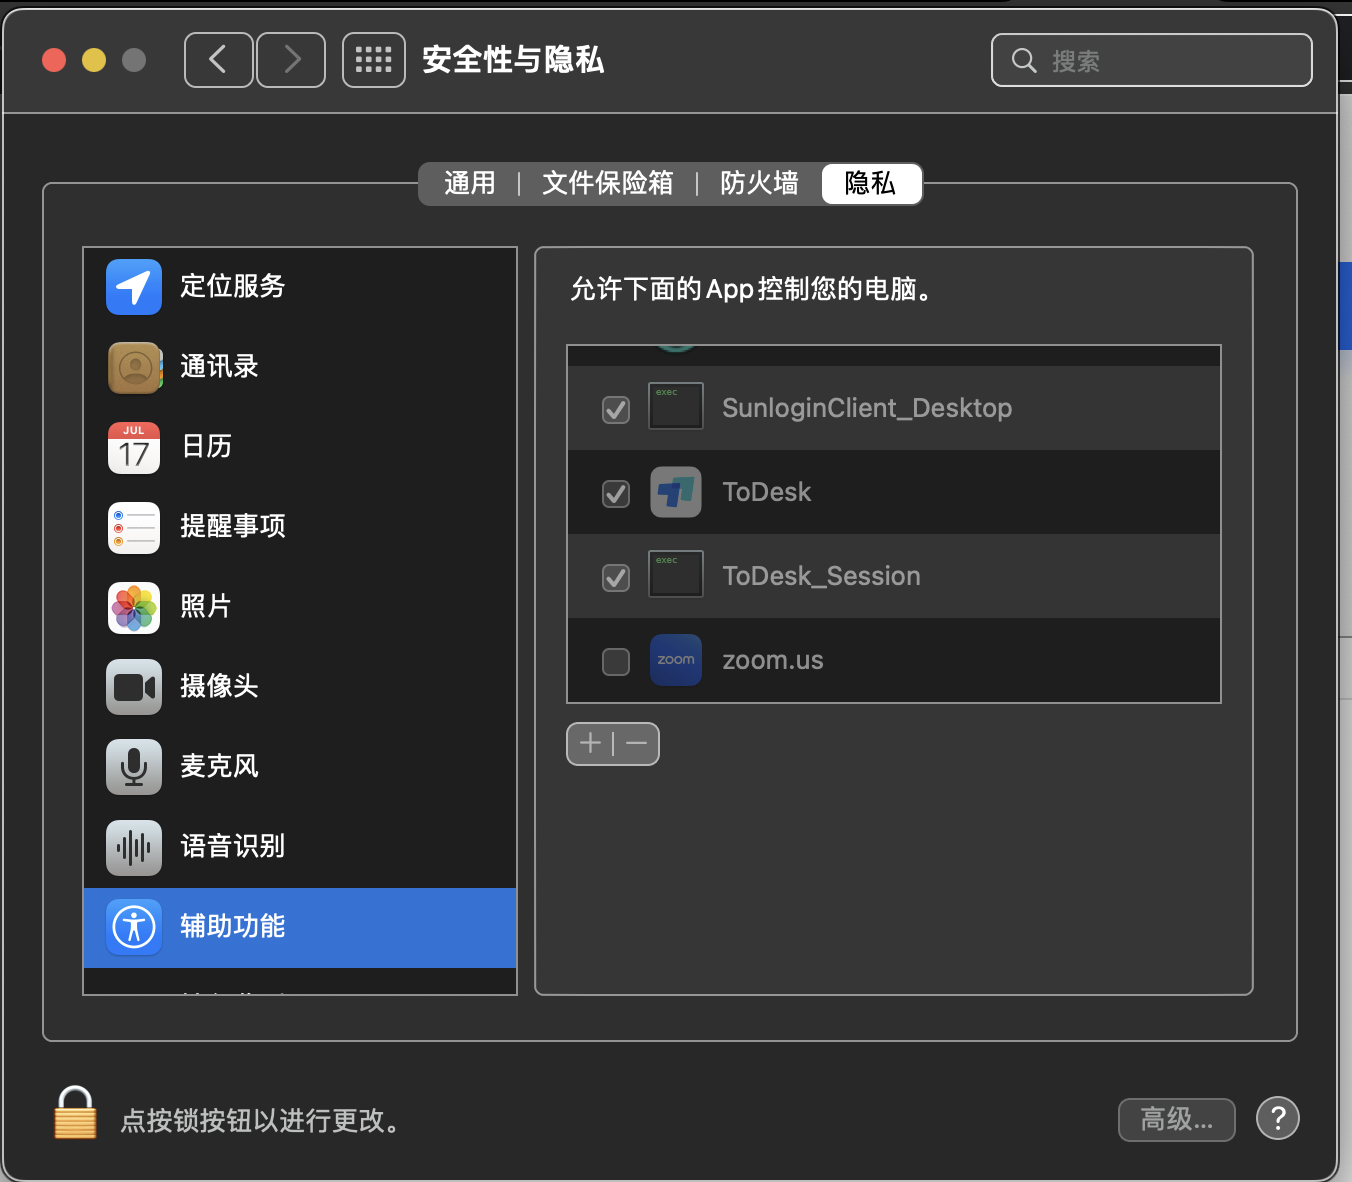Click the Microphone icon in sidebar
Image resolution: width=1352 pixels, height=1182 pixels.
pyautogui.click(x=134, y=767)
